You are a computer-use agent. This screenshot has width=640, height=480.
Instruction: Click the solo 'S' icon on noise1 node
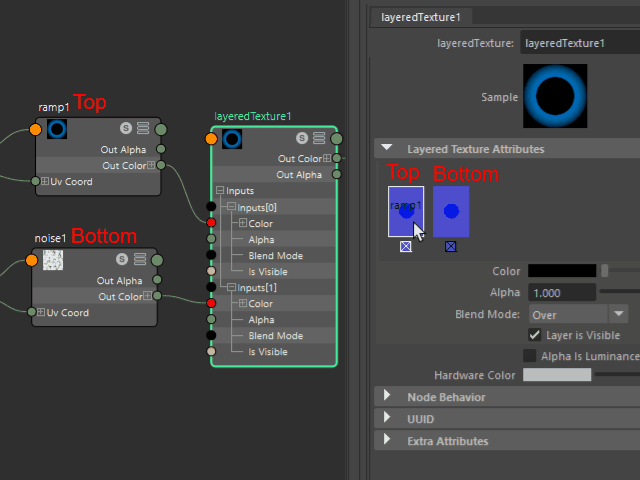tap(121, 259)
